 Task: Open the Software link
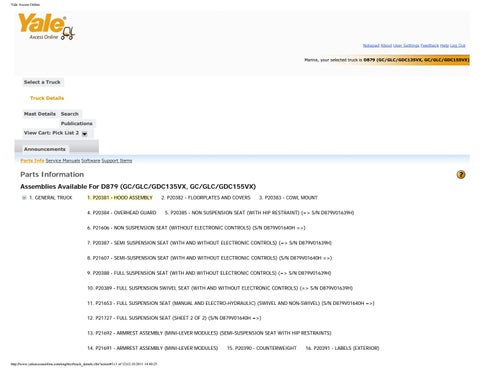(x=91, y=161)
